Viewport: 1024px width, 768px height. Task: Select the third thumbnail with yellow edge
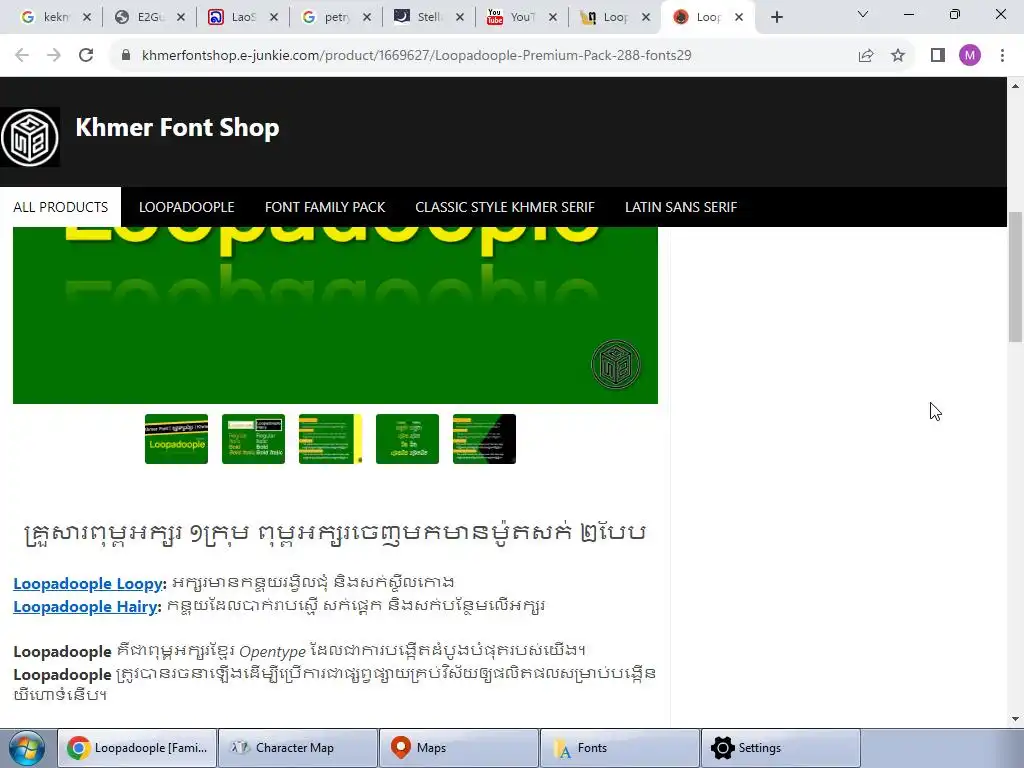[x=330, y=439]
